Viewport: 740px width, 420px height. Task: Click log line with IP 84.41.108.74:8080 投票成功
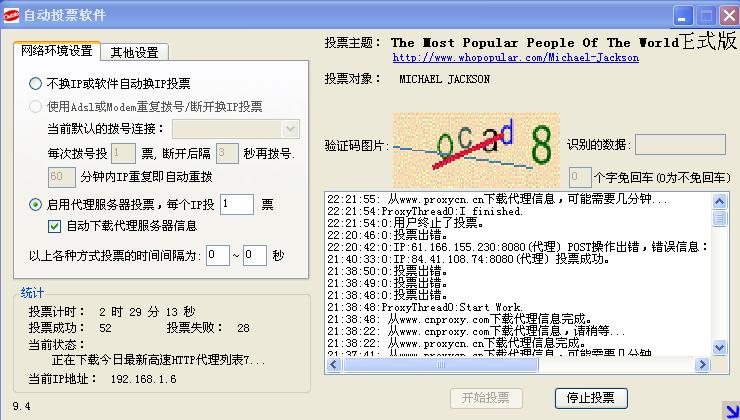[468, 259]
